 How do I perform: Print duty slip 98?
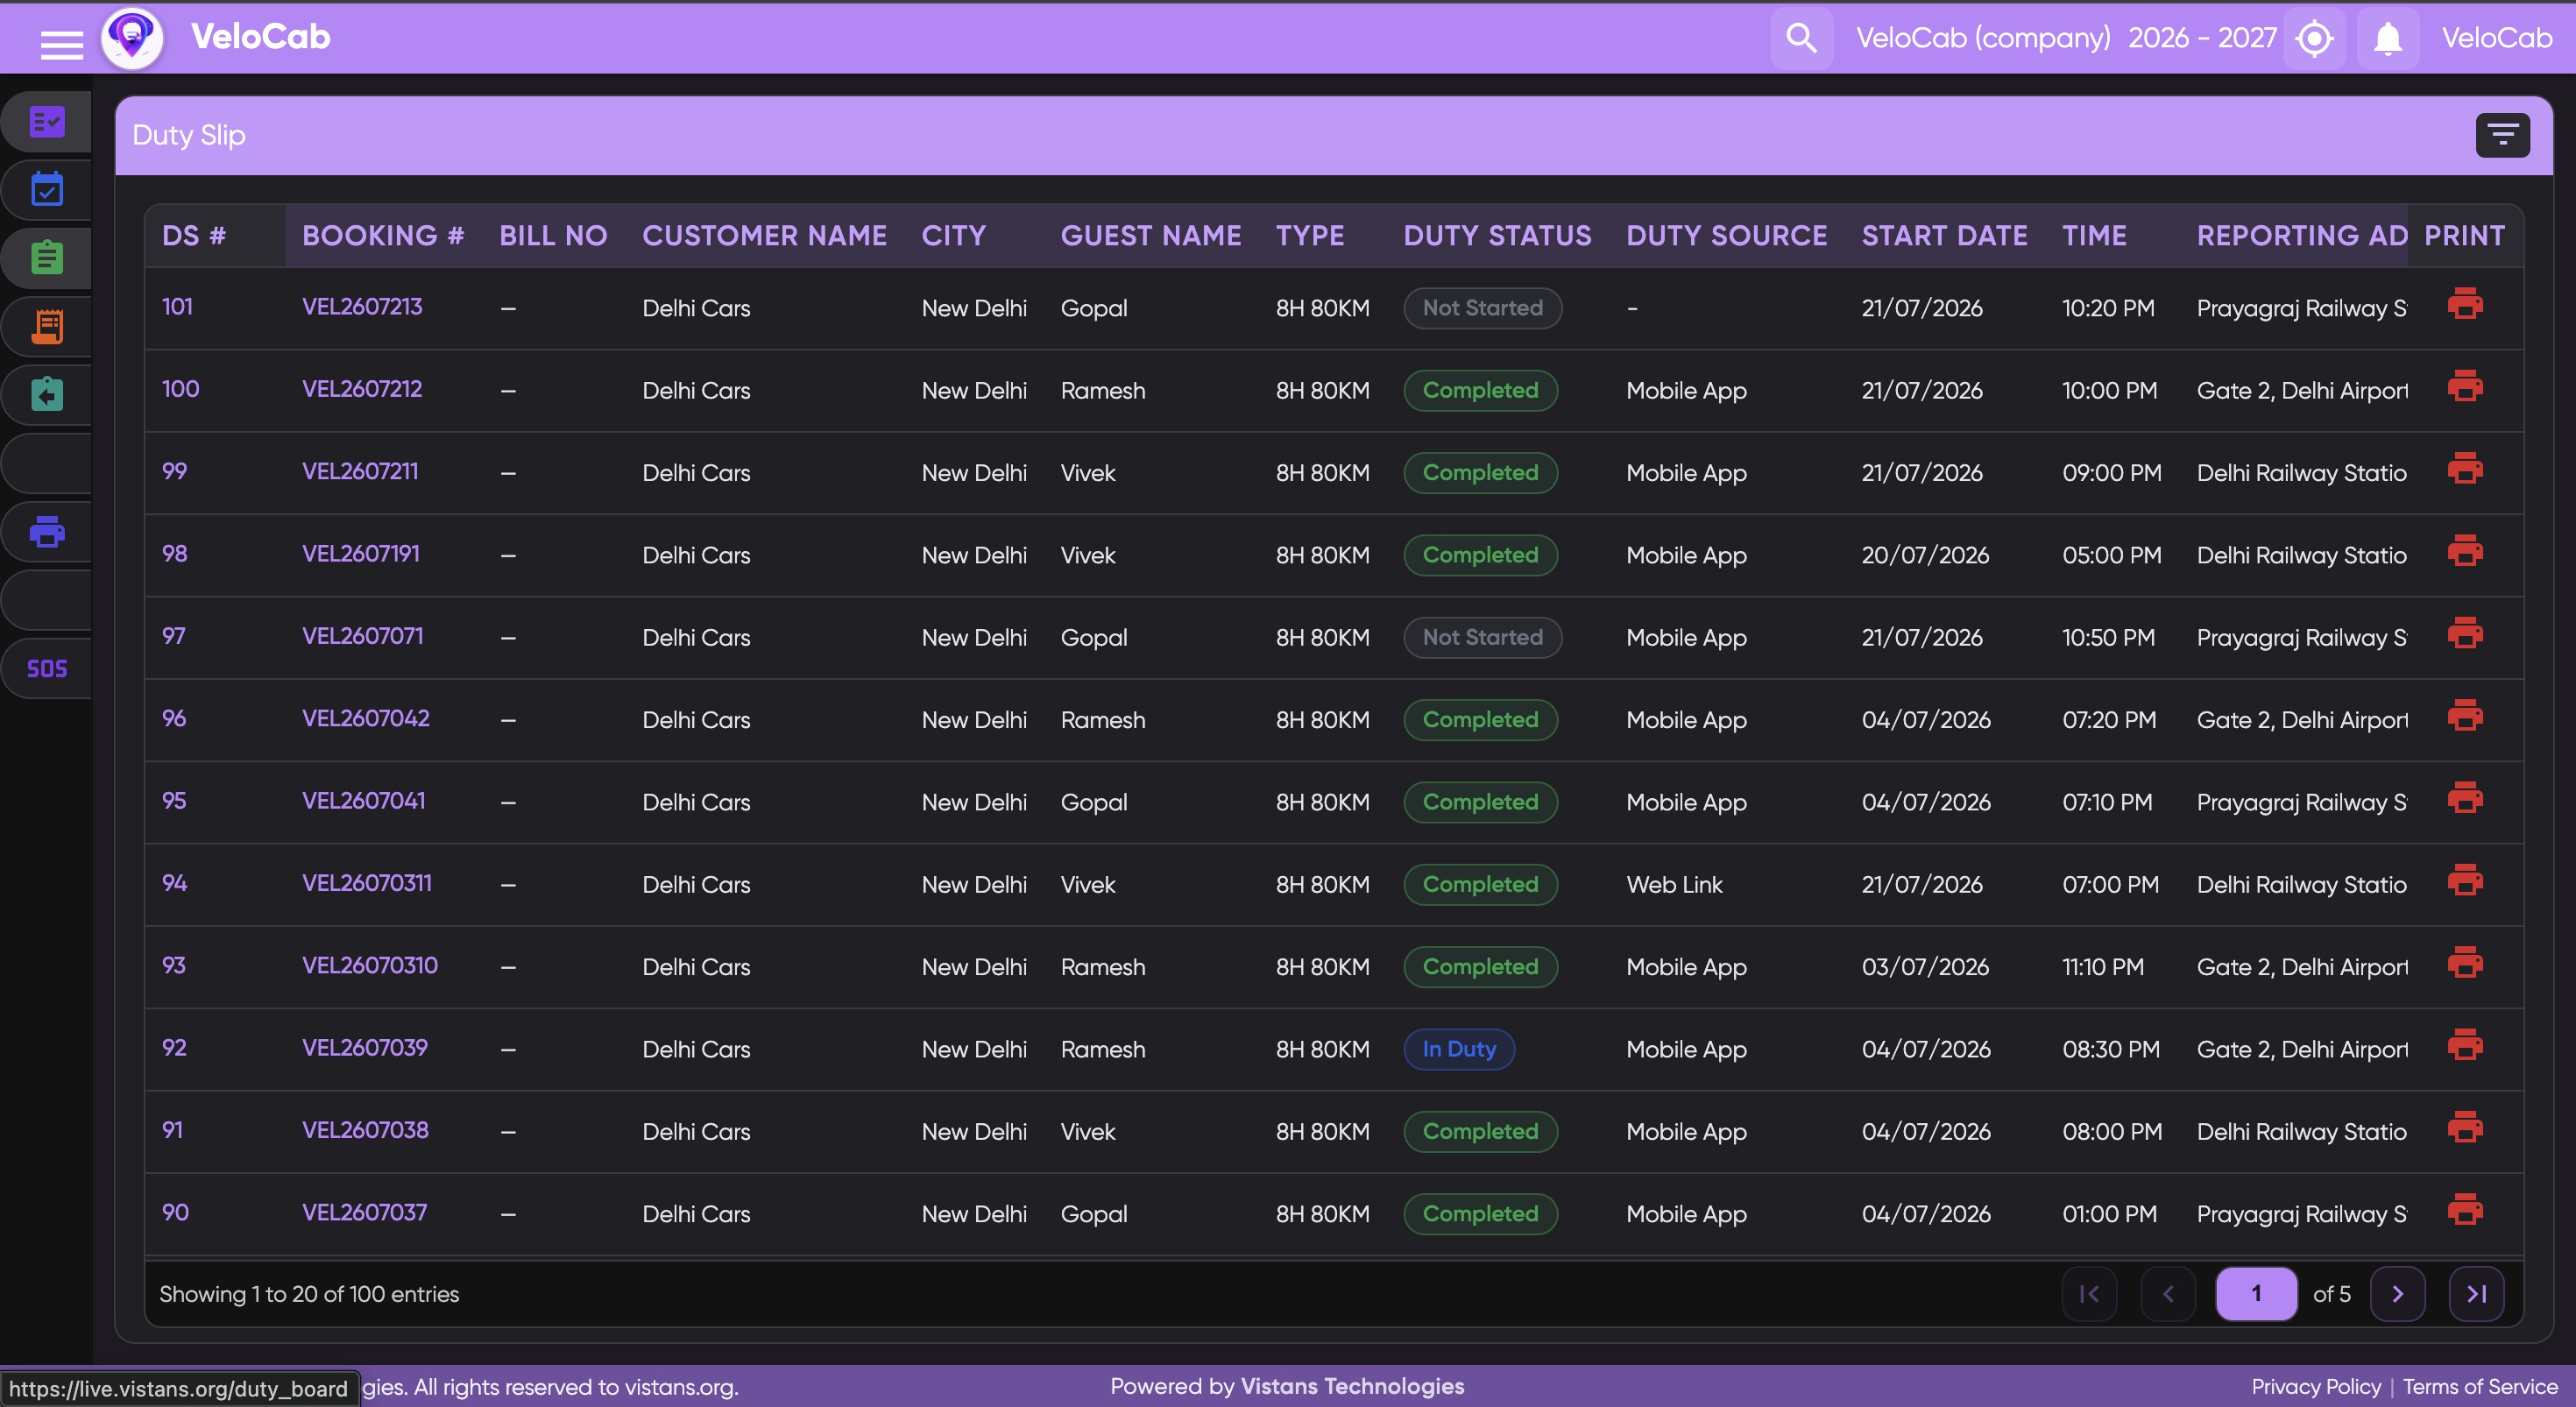point(2464,551)
